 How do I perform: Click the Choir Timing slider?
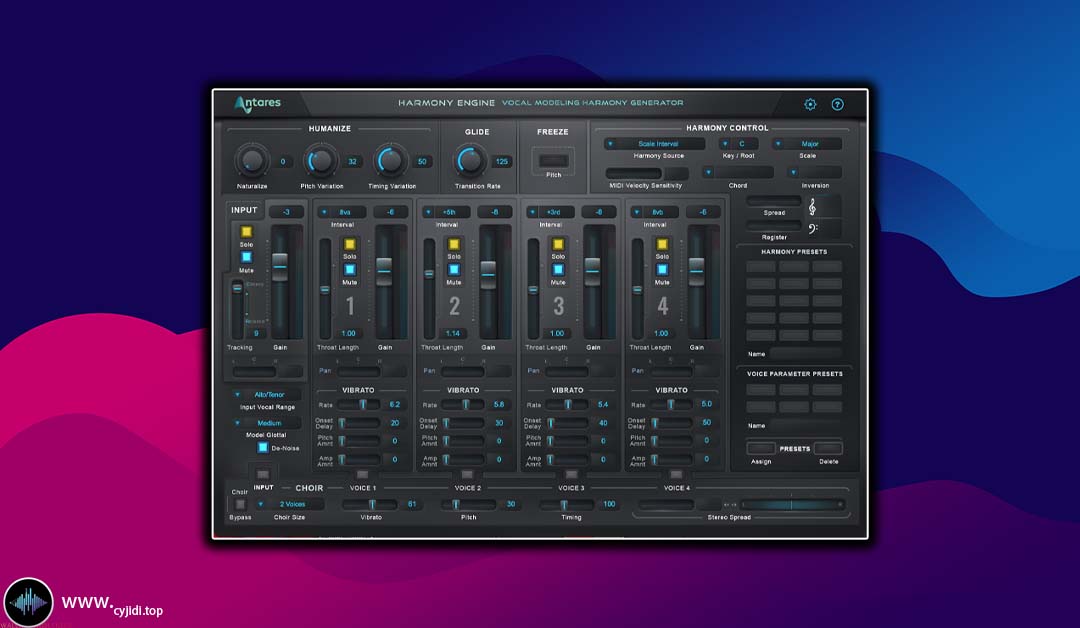coord(567,504)
